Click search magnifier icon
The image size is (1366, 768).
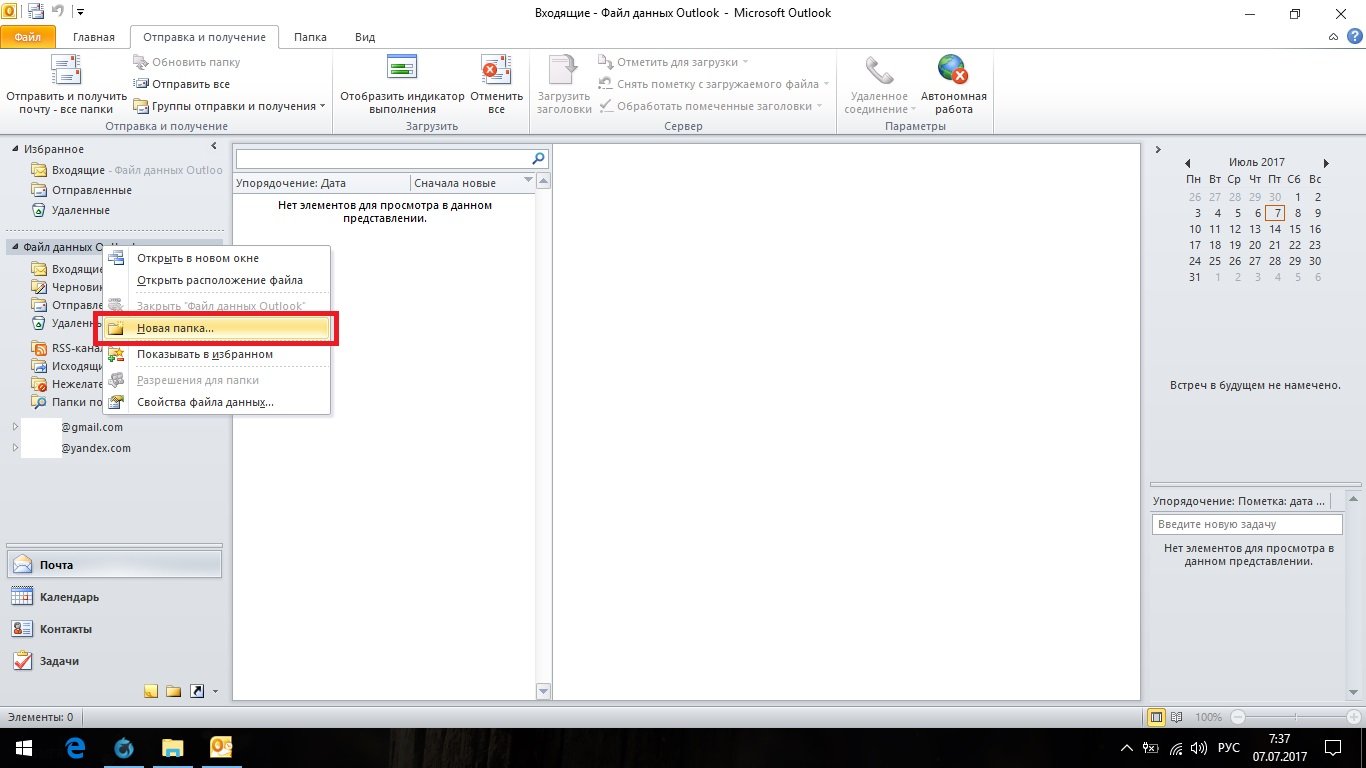[539, 158]
